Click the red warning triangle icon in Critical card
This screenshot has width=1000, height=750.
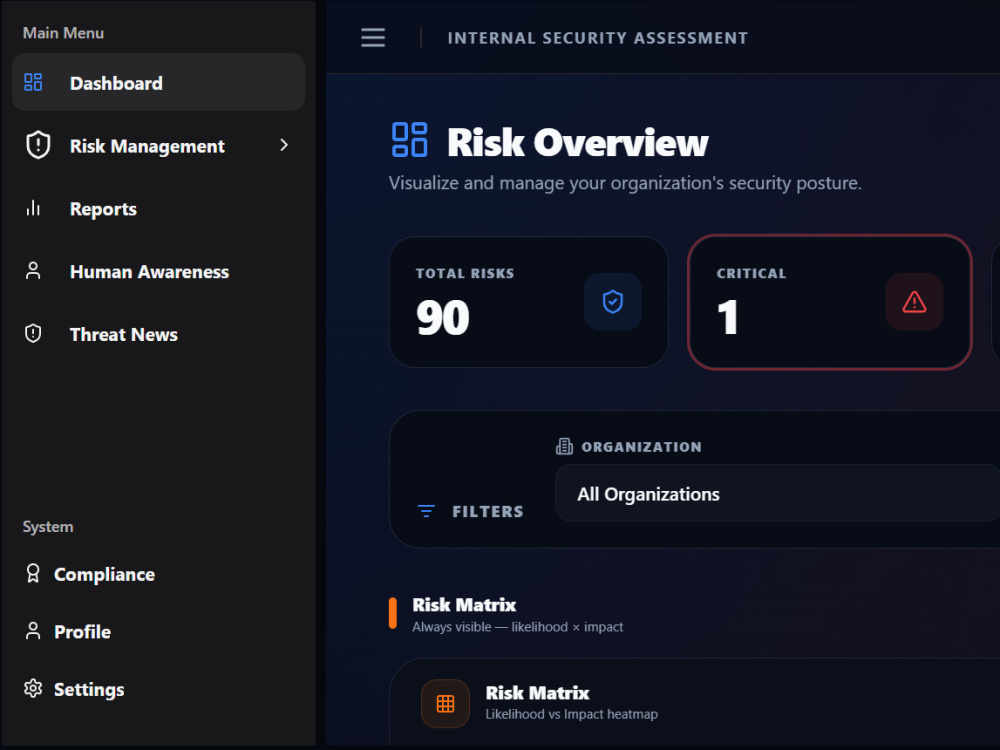tap(915, 302)
